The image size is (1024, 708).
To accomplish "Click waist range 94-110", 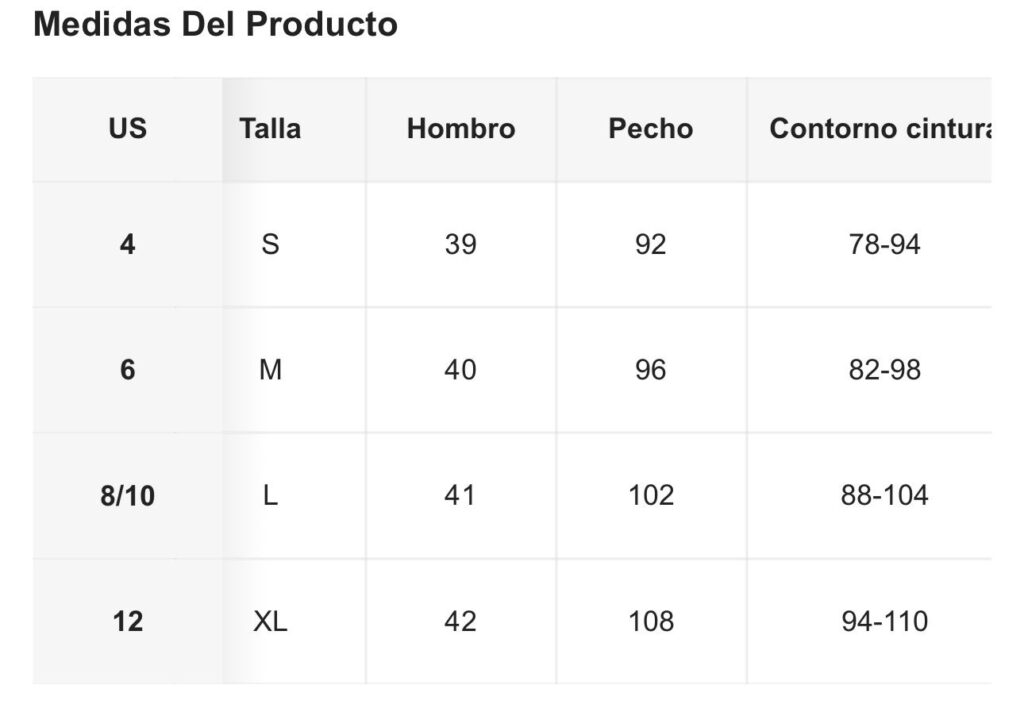I will [884, 621].
